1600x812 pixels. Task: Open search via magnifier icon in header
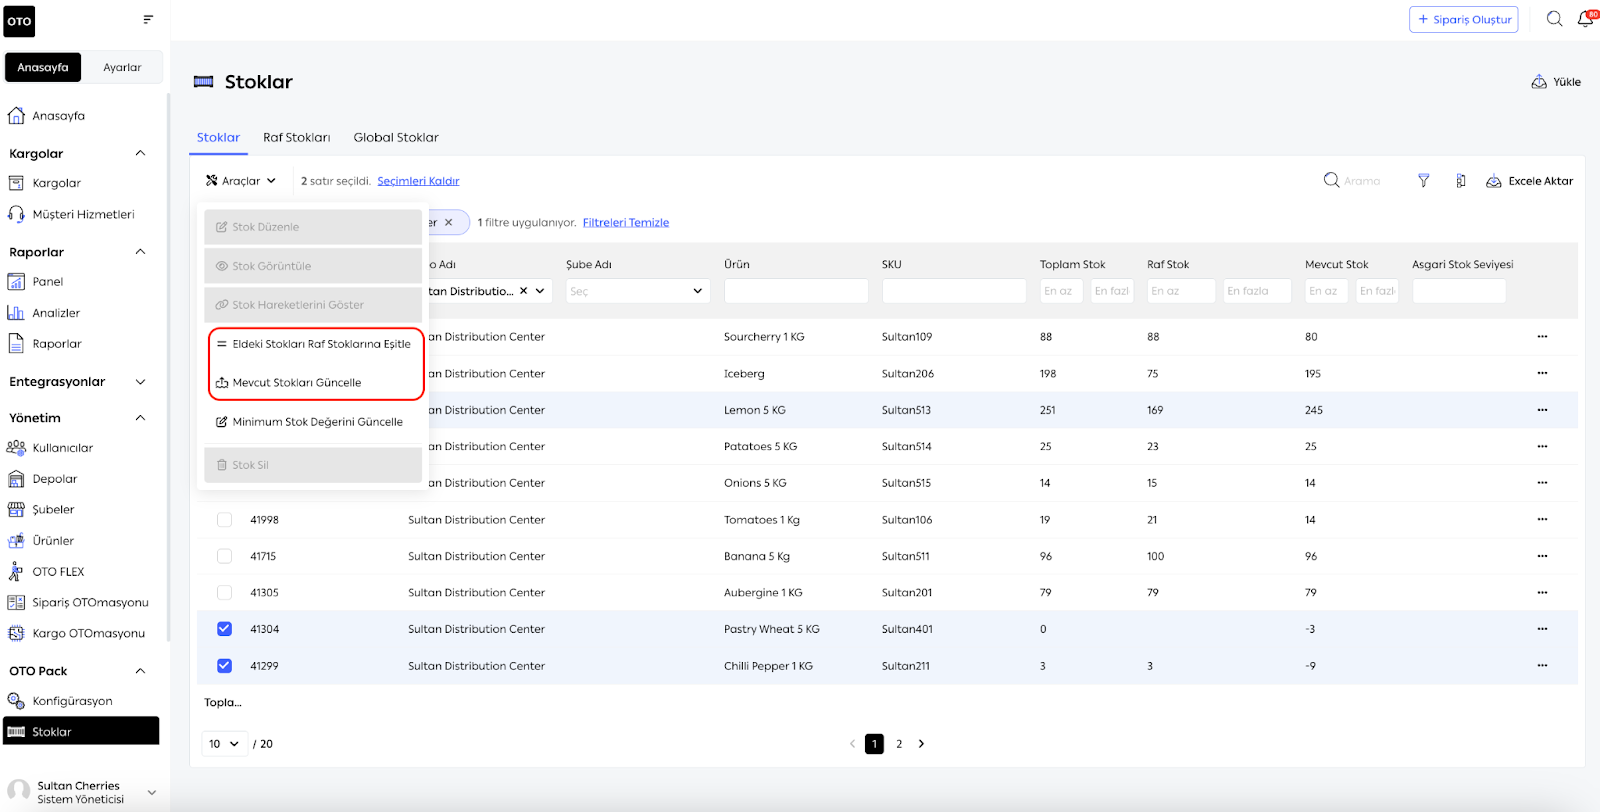point(1554,19)
